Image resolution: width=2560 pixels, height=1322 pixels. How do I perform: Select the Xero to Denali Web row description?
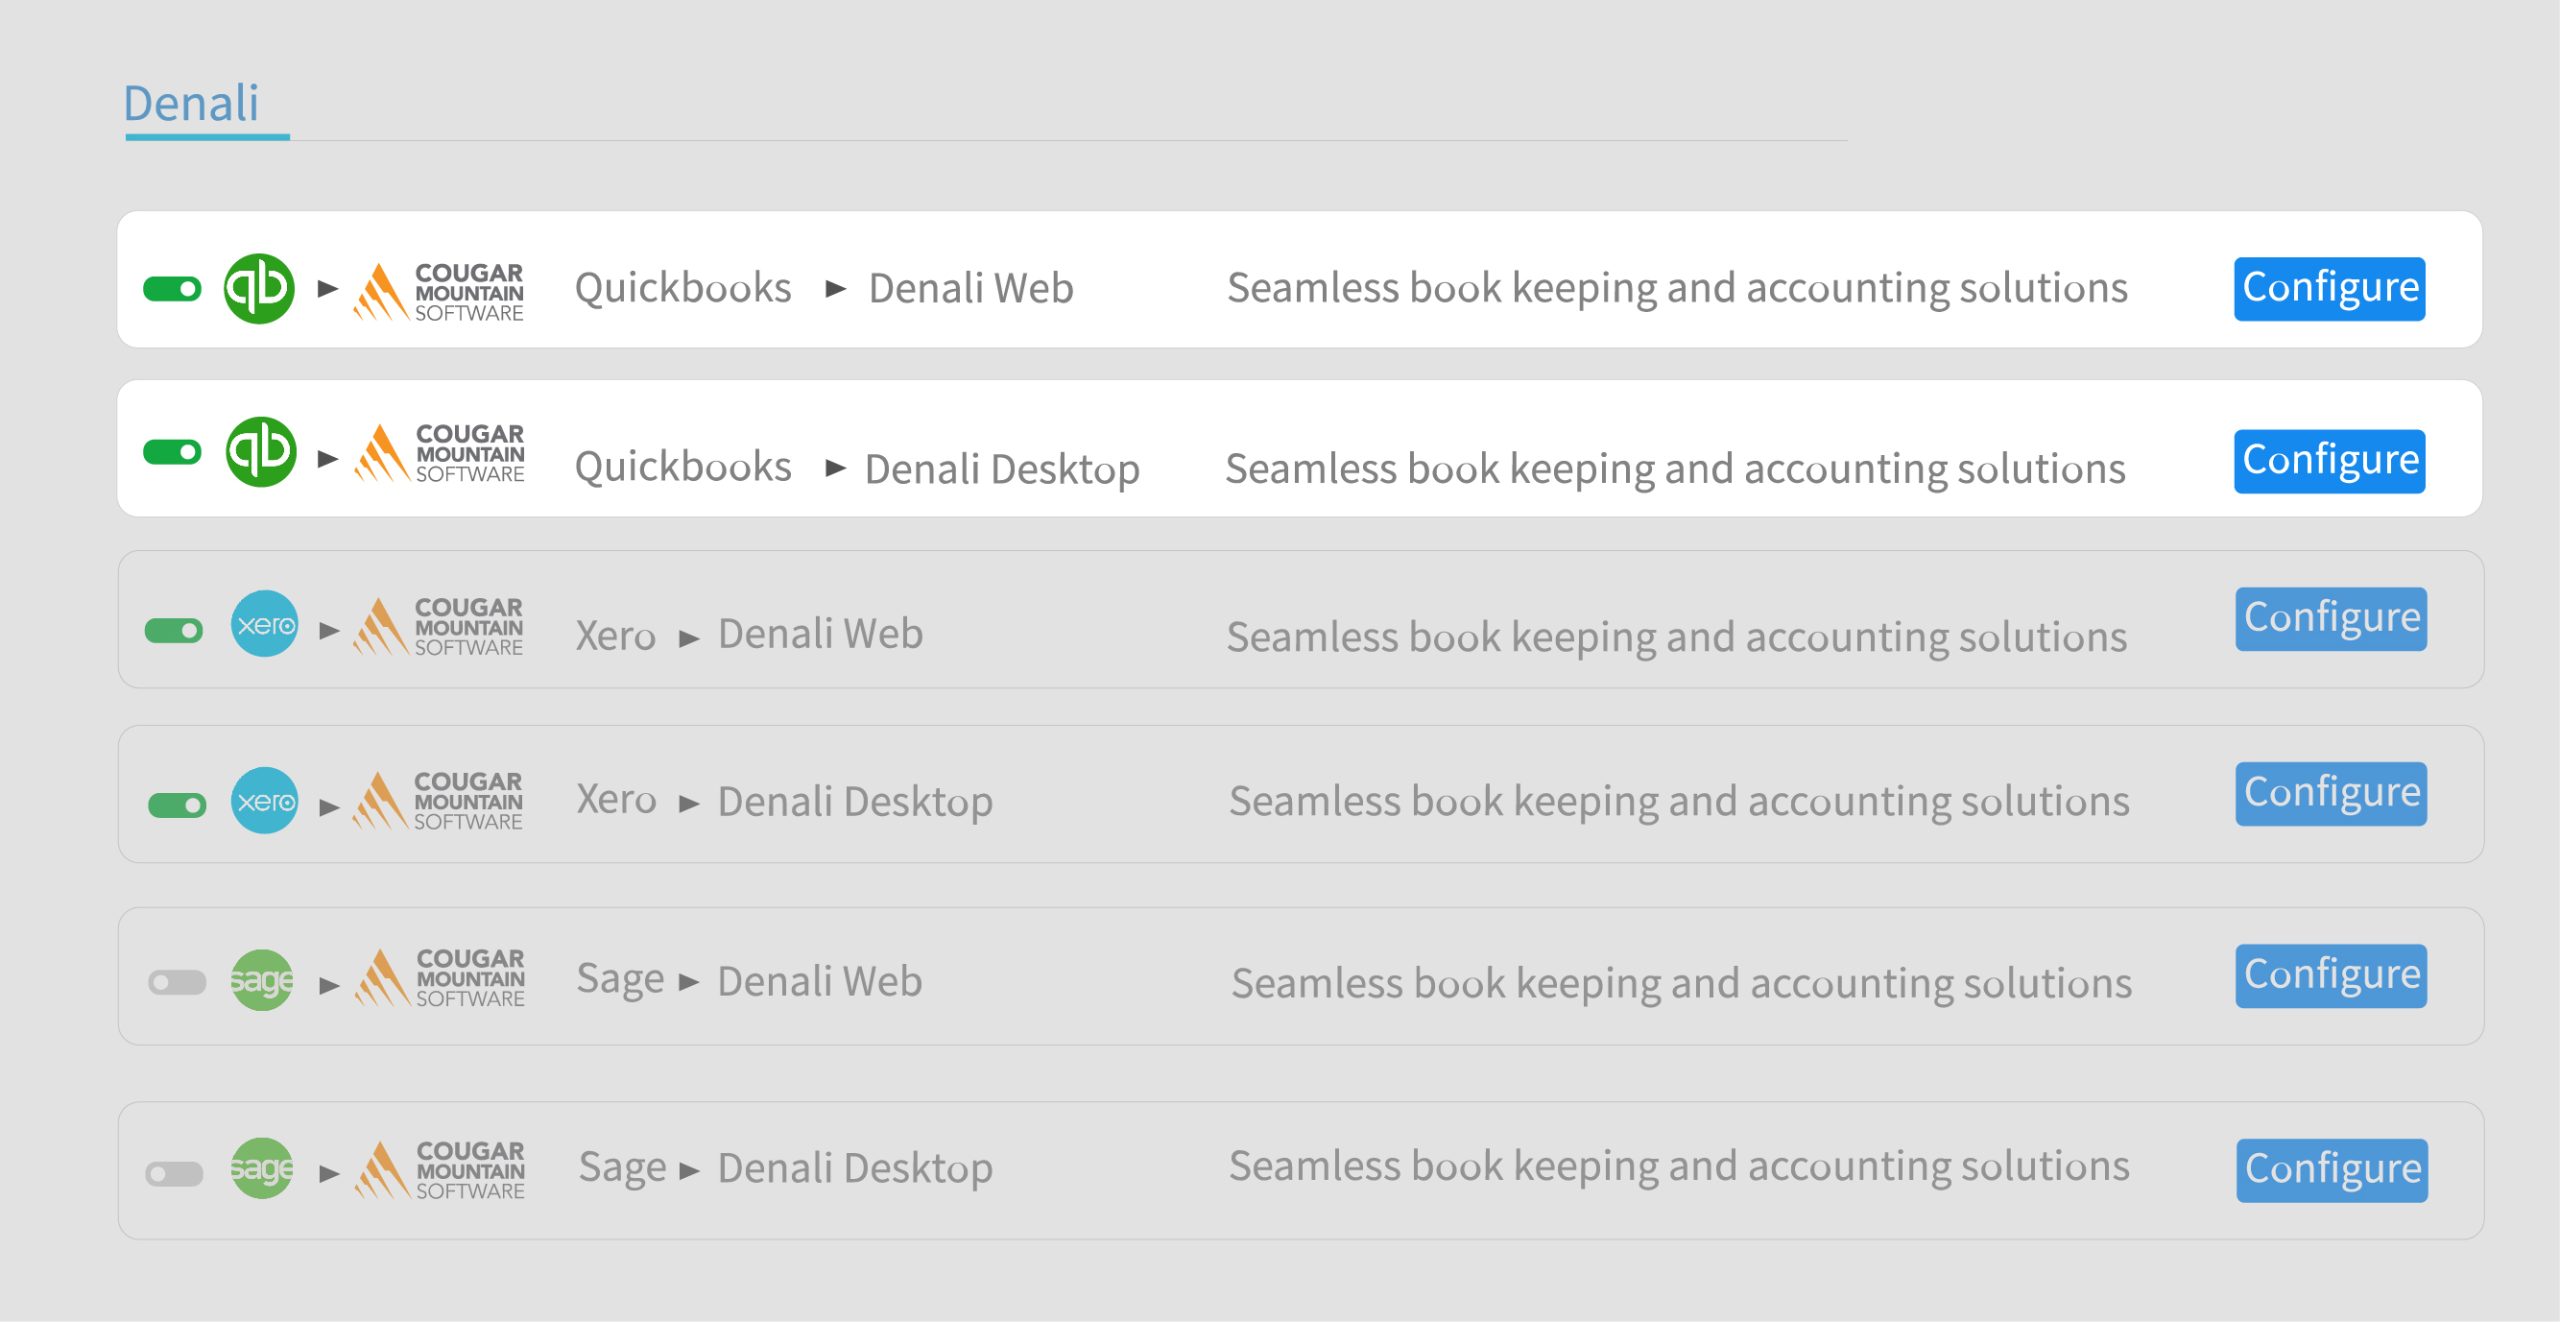(x=1676, y=637)
